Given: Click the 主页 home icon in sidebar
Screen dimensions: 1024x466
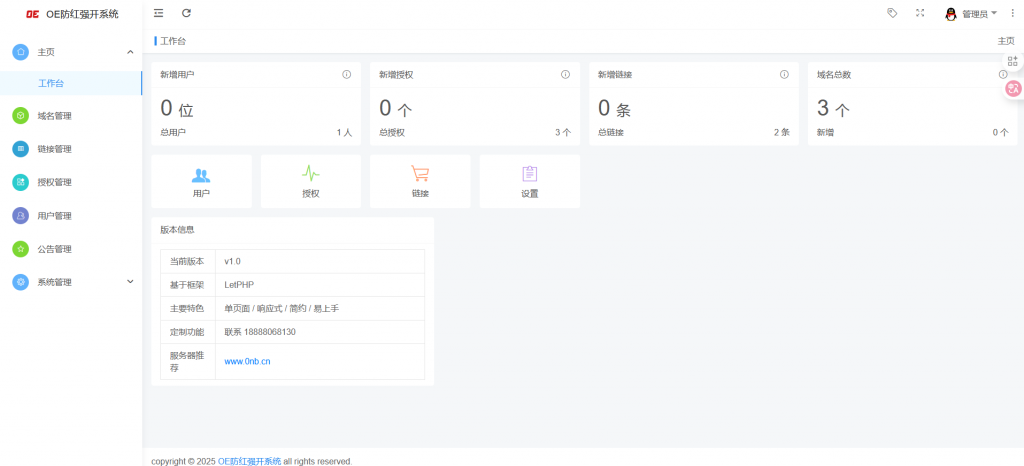Looking at the screenshot, I should [21, 52].
